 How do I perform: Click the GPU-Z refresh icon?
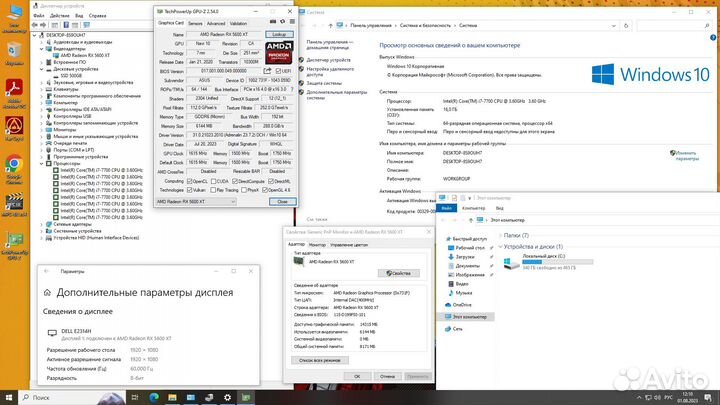tap(282, 22)
